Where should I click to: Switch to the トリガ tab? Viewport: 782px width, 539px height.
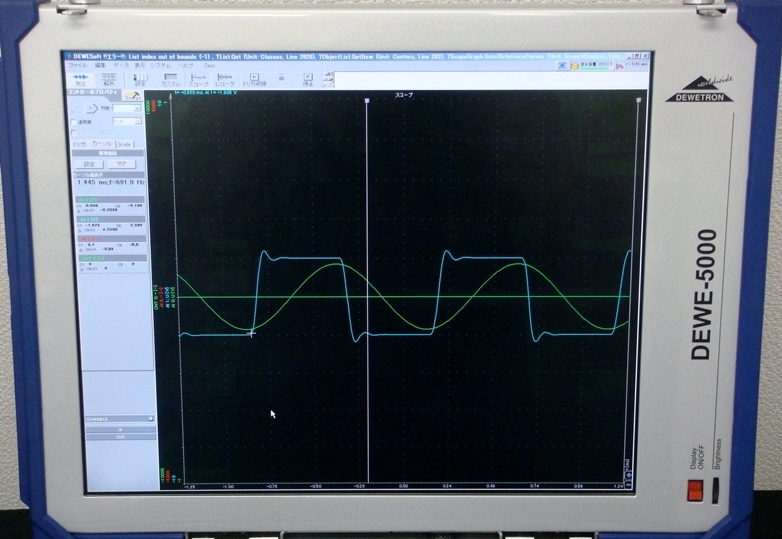point(80,144)
